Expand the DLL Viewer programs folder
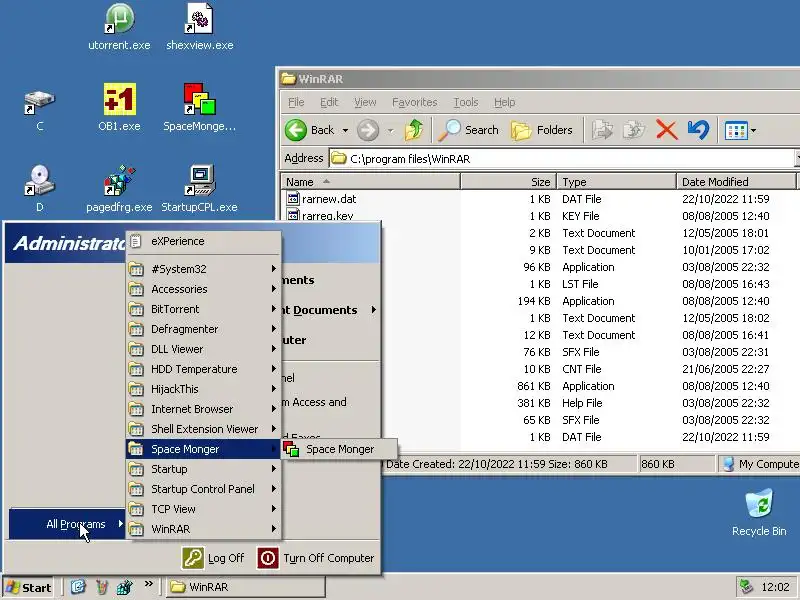The image size is (800, 600). point(204,349)
